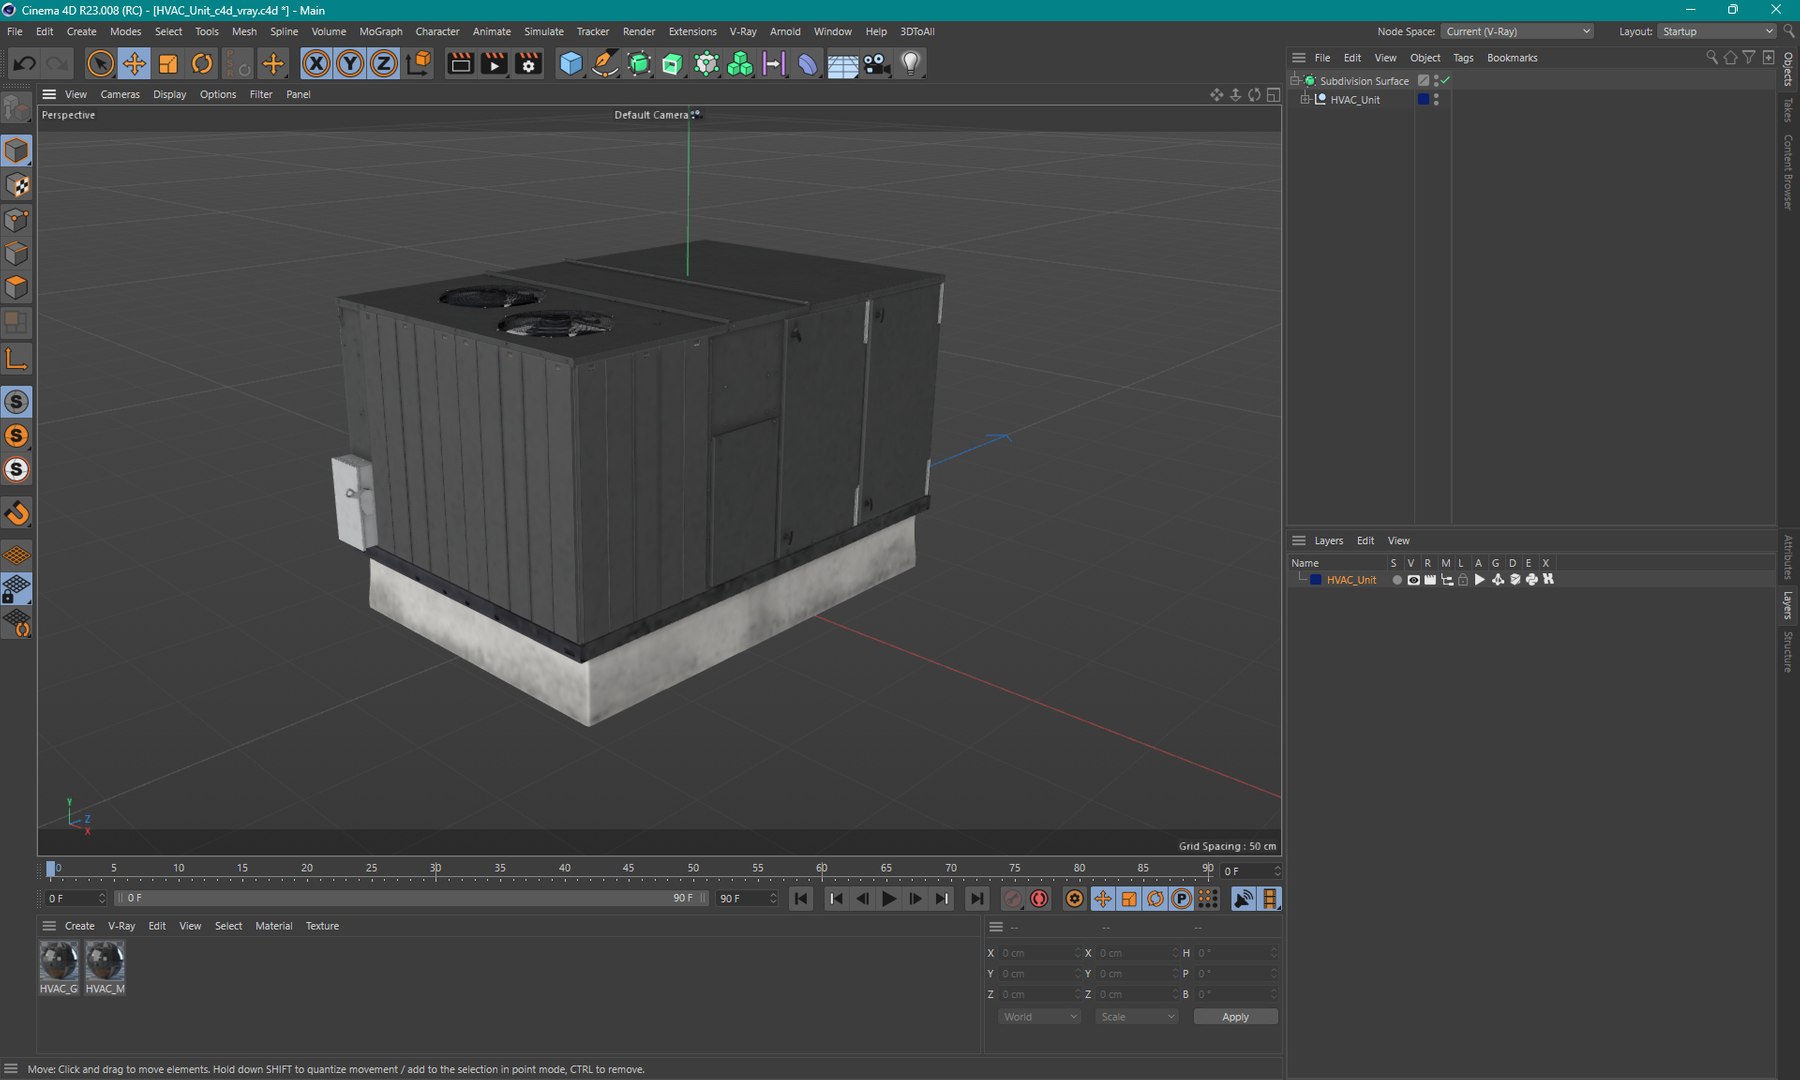This screenshot has width=1800, height=1080.
Task: Open viewport Cameras menu
Action: click(x=120, y=95)
